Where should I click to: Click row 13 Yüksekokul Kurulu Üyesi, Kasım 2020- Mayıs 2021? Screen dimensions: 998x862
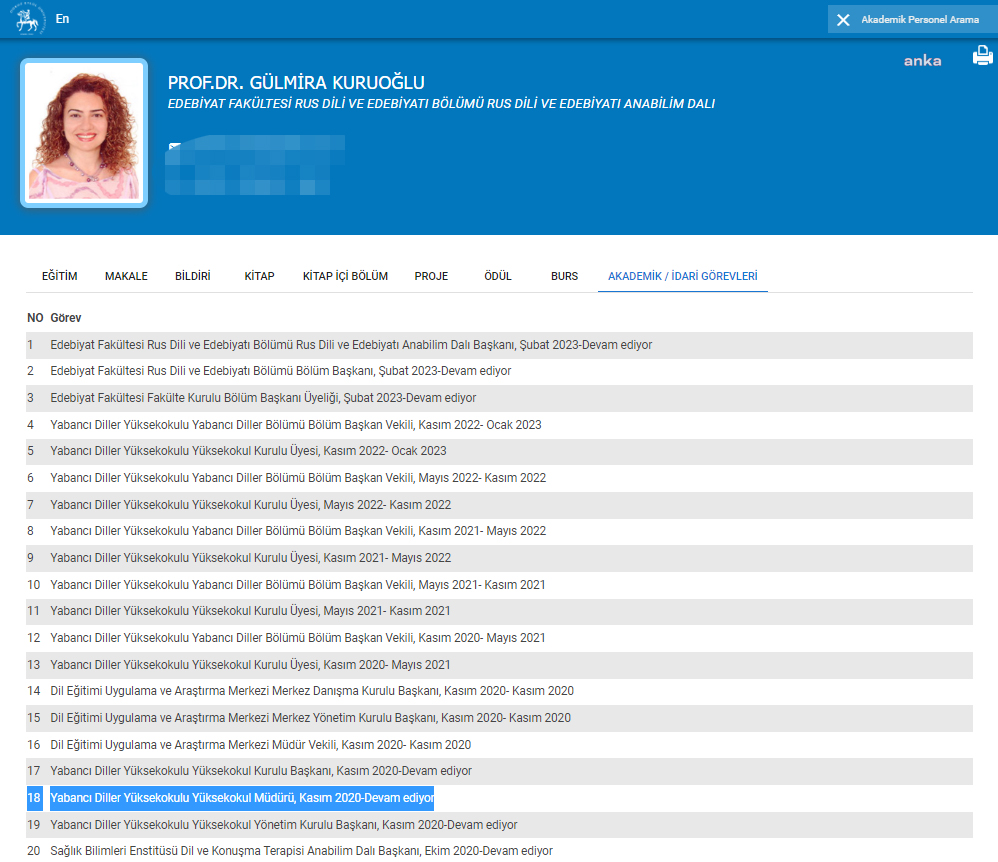coord(499,665)
